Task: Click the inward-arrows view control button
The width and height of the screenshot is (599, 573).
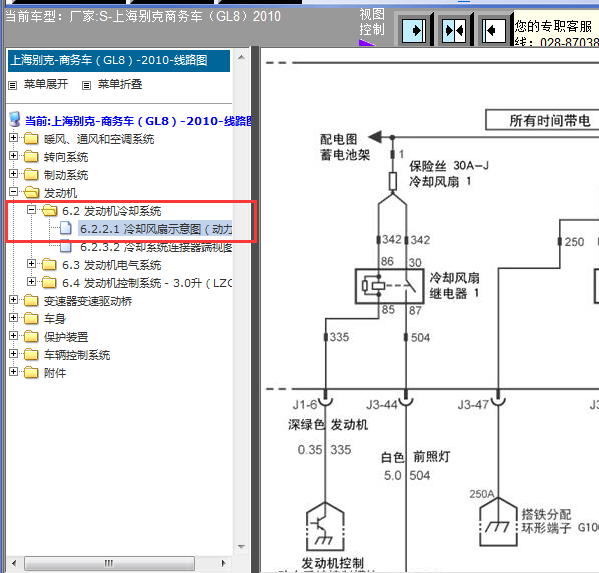Action: click(453, 30)
